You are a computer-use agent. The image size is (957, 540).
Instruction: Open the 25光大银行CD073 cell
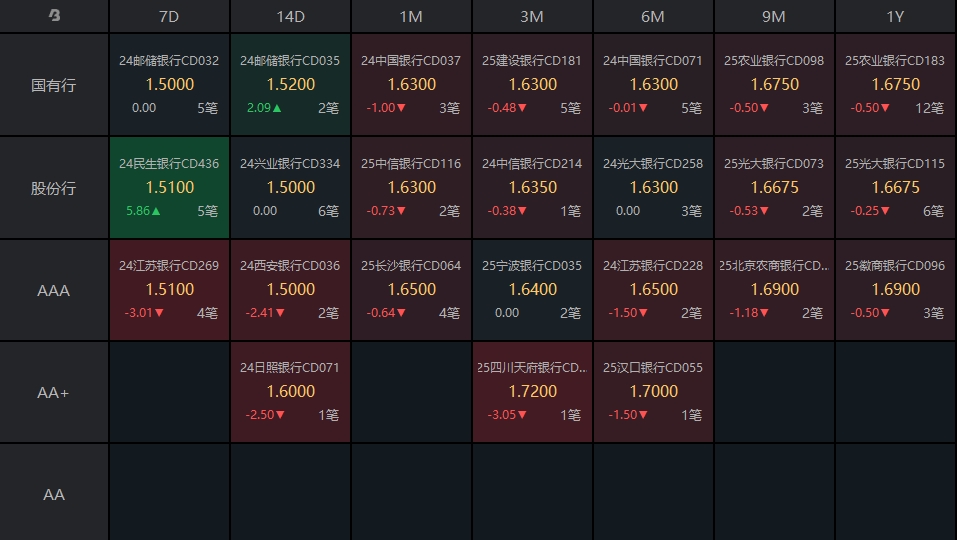[774, 187]
